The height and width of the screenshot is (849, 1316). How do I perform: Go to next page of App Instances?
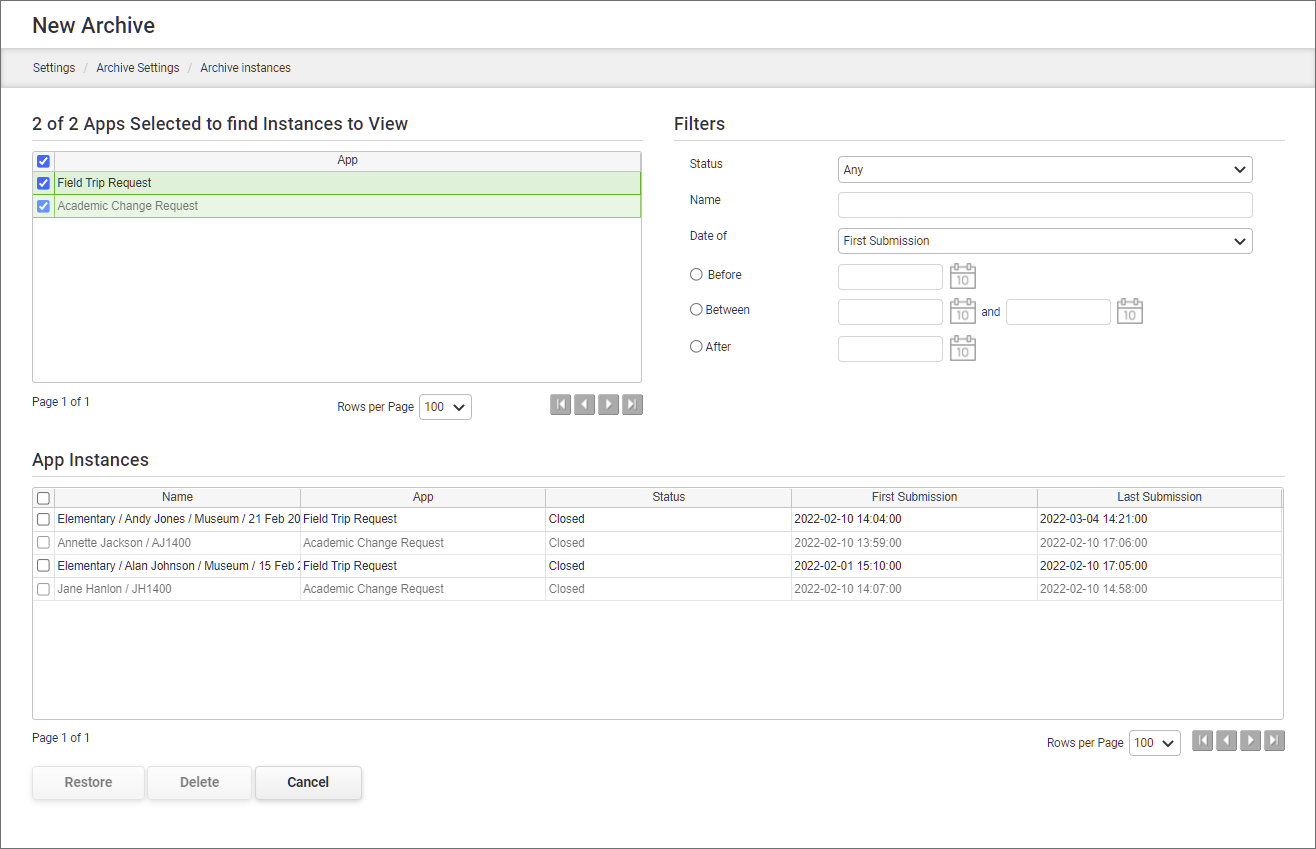1250,741
